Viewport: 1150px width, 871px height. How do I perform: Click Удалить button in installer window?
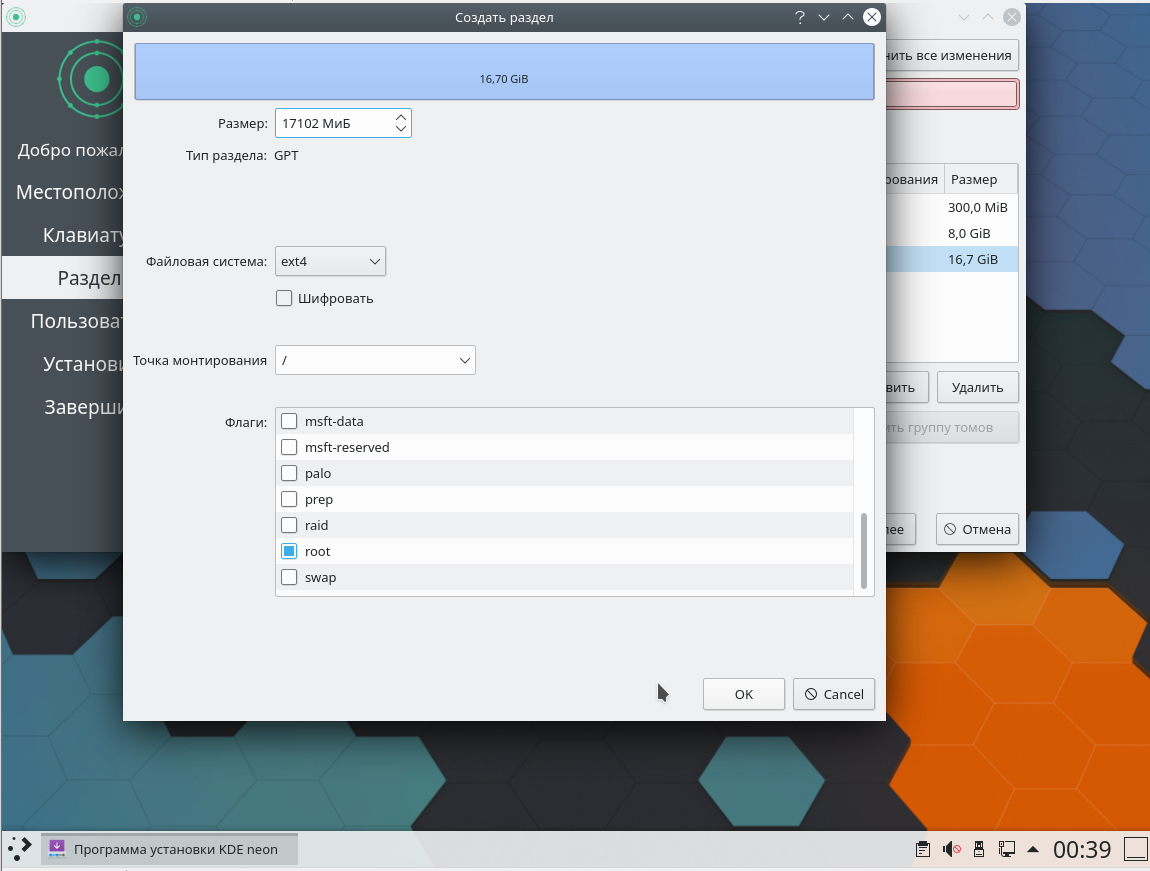coord(978,387)
